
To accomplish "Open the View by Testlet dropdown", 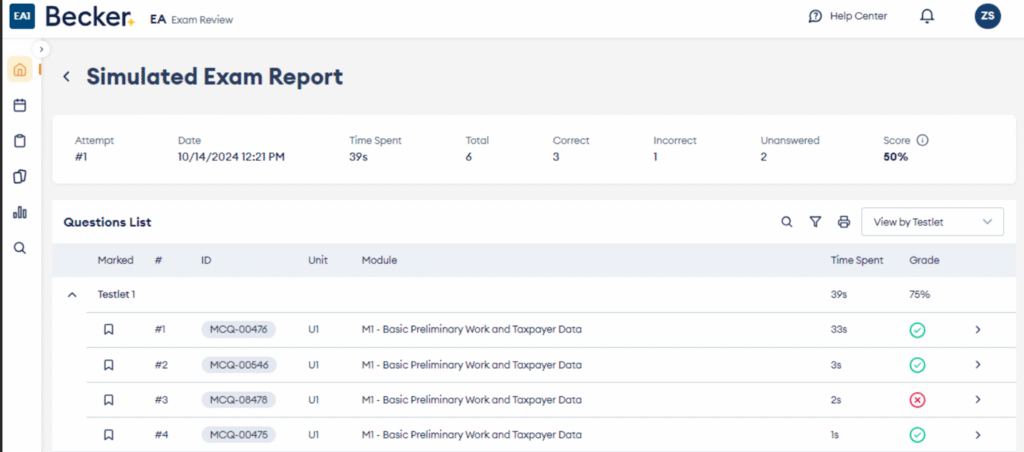I will pyautogui.click(x=932, y=222).
